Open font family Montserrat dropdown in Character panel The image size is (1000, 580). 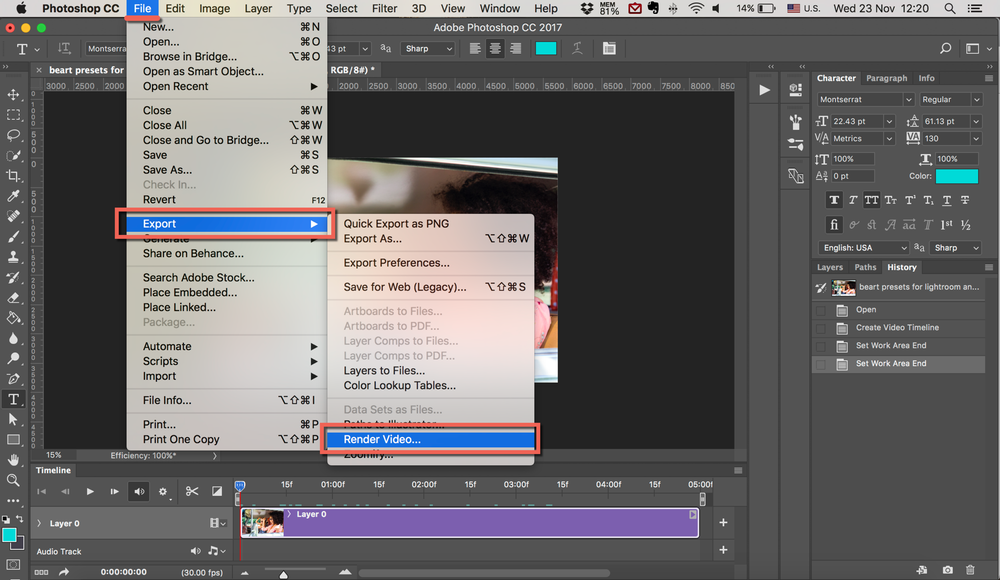[x=908, y=100]
